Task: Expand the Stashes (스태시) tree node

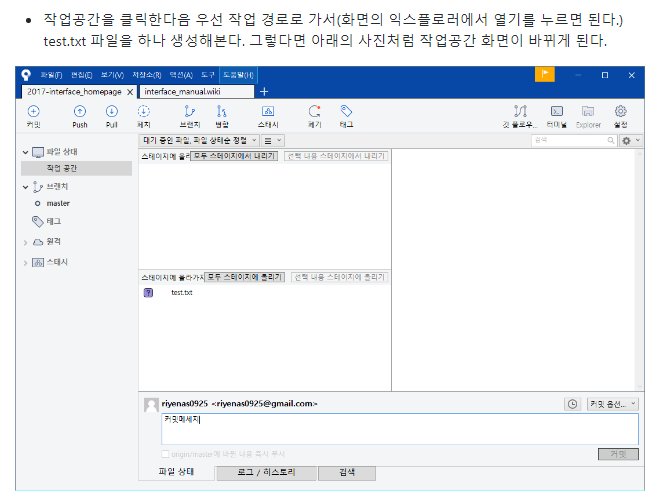Action: 25,263
